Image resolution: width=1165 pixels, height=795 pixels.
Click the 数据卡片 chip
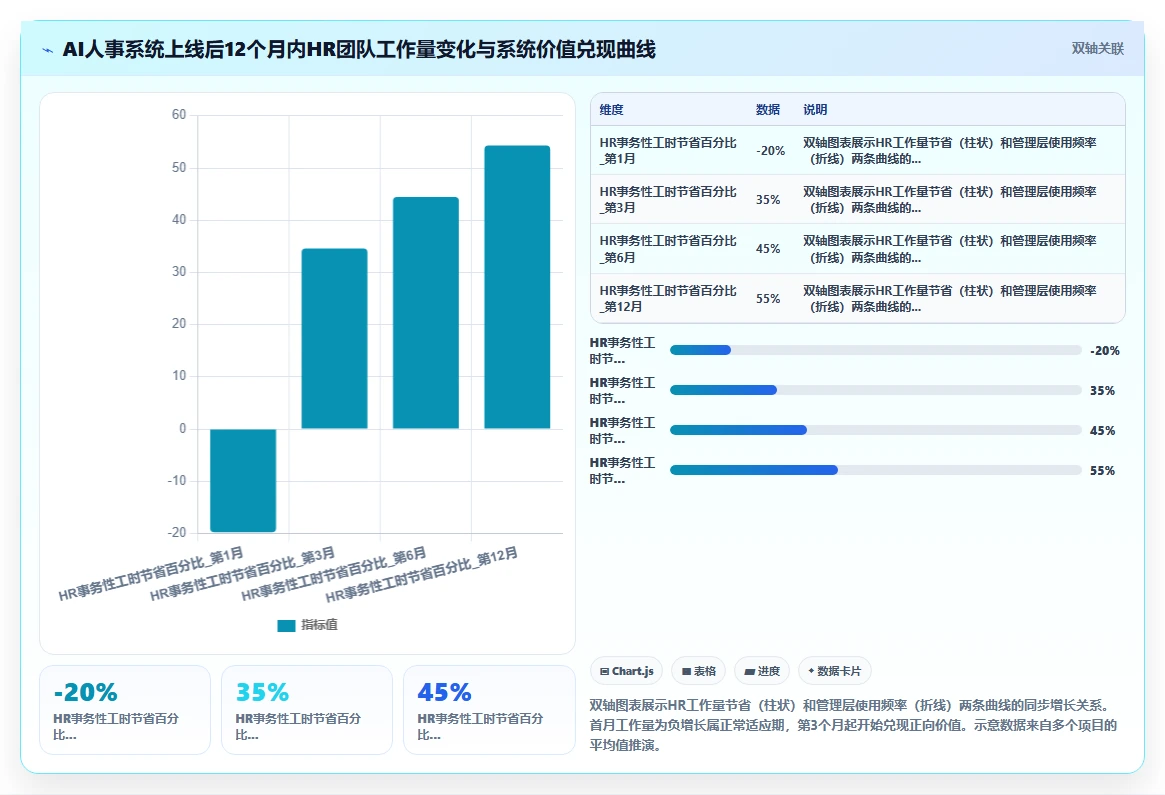(834, 671)
